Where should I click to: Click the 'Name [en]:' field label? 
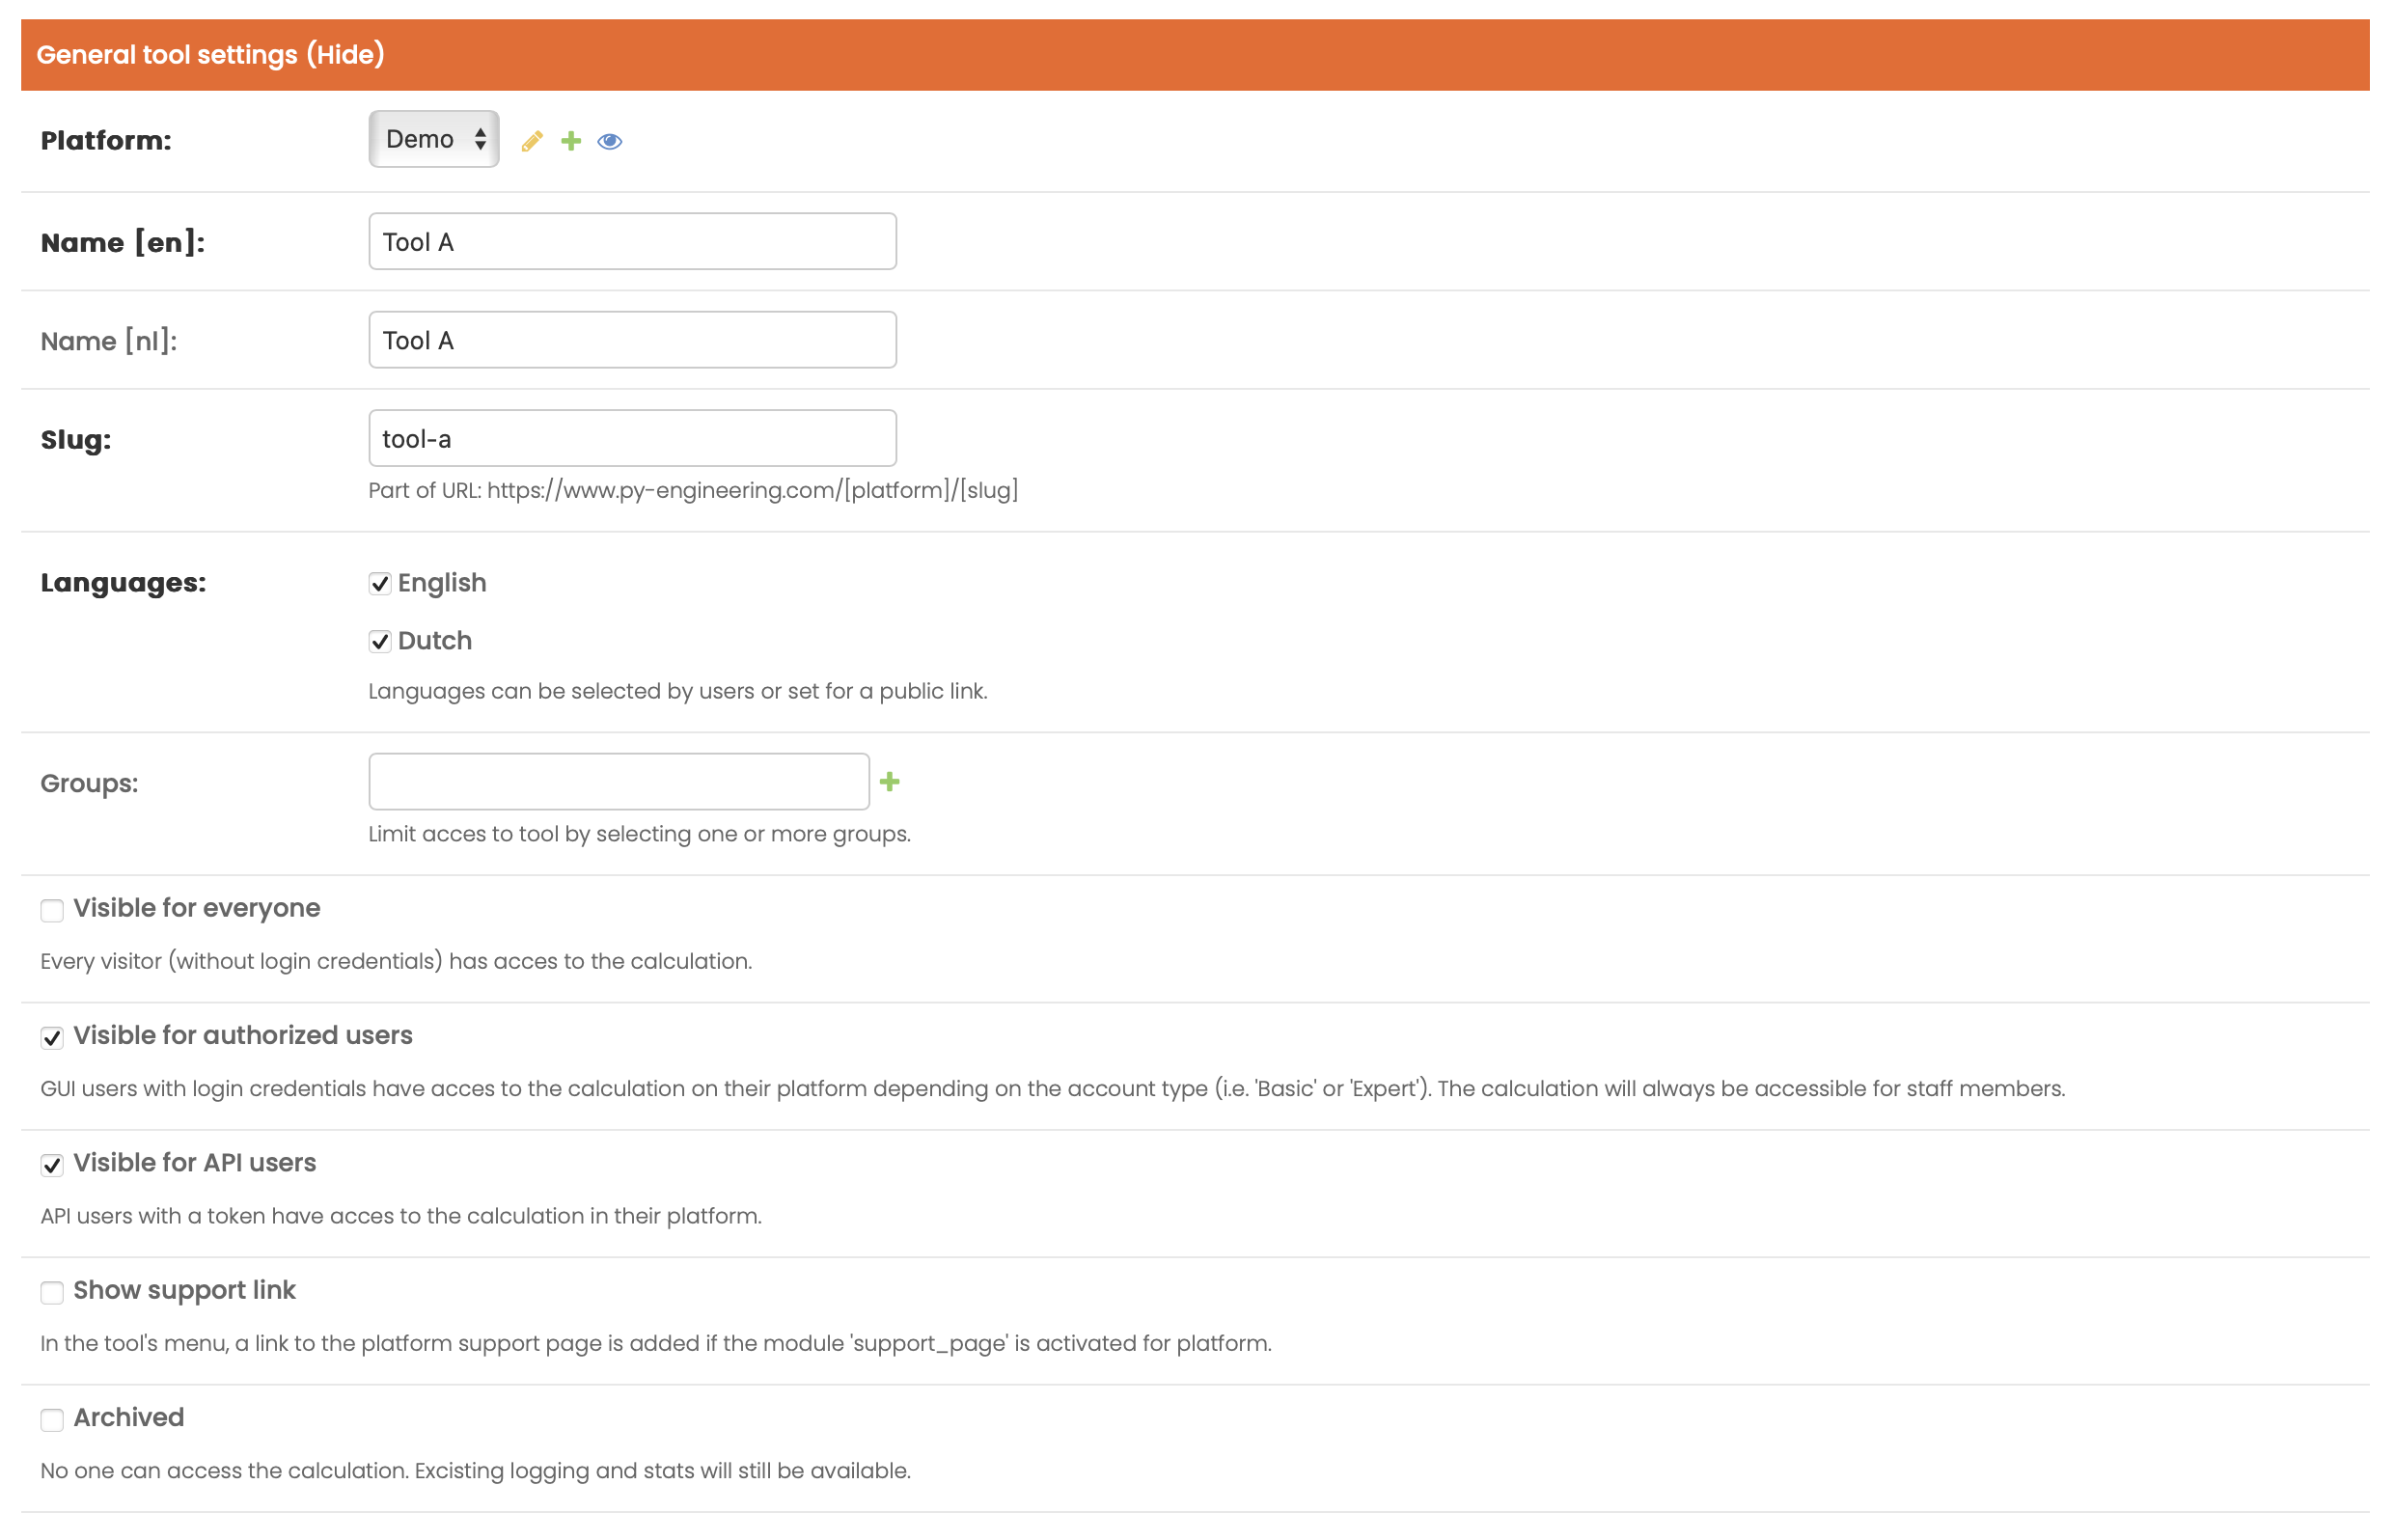click(123, 243)
